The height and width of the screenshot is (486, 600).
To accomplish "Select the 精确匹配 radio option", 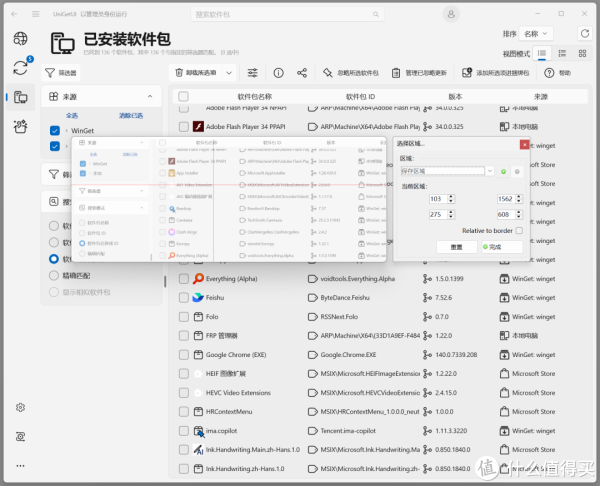I will coord(54,275).
